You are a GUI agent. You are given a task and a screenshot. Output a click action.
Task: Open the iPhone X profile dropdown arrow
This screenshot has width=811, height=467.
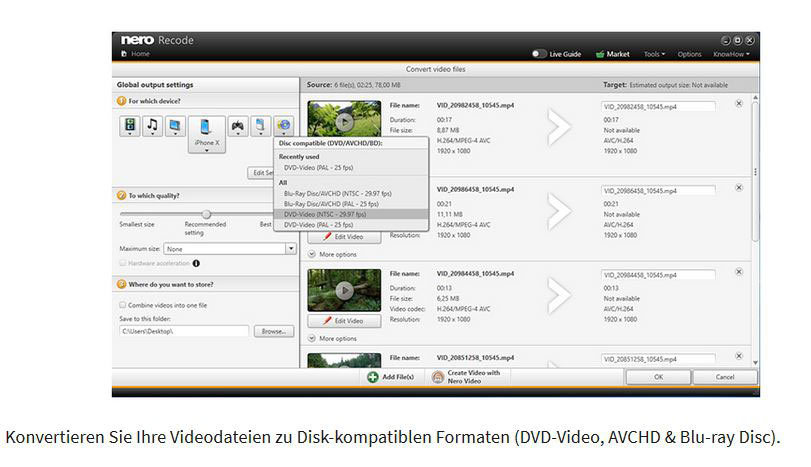click(207, 150)
